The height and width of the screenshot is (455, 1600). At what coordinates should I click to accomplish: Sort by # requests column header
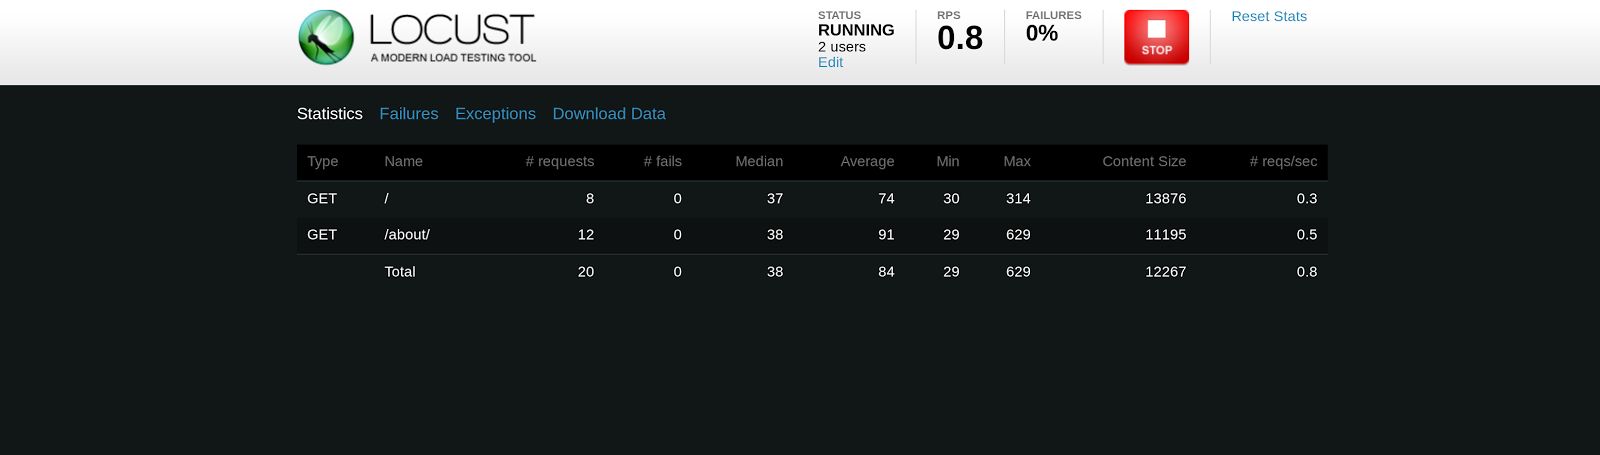559,161
